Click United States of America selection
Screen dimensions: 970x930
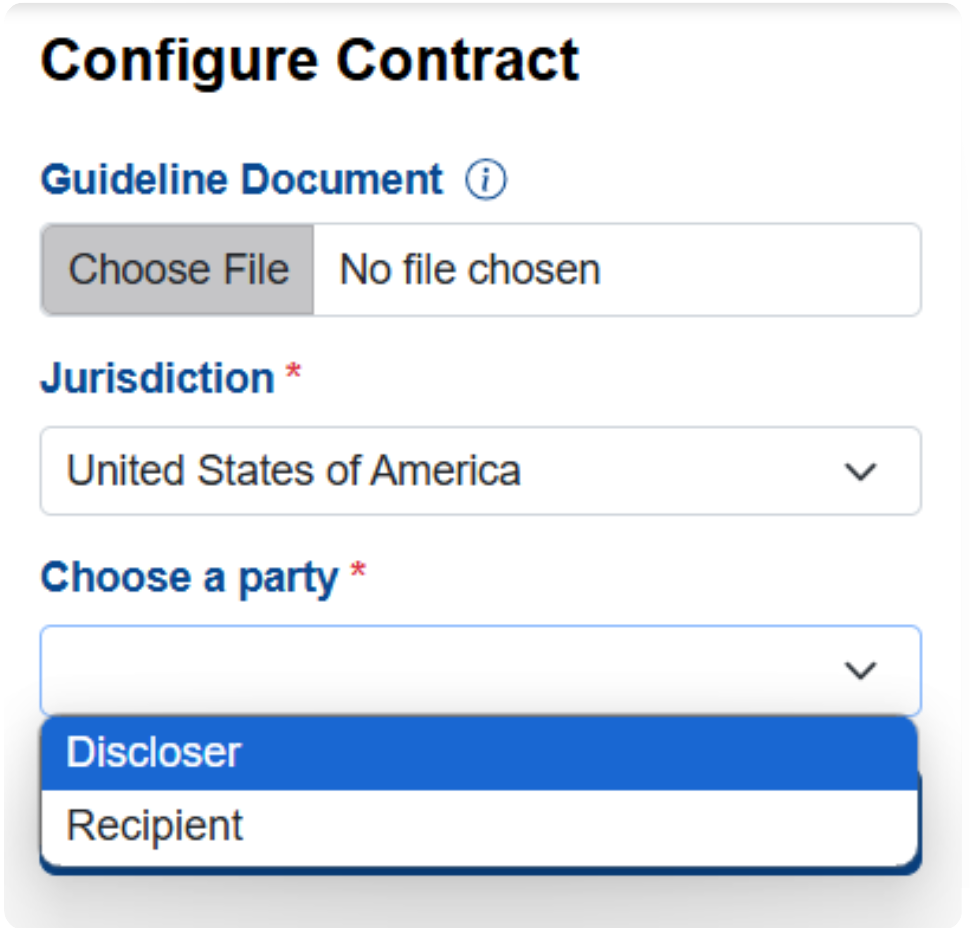293,471
